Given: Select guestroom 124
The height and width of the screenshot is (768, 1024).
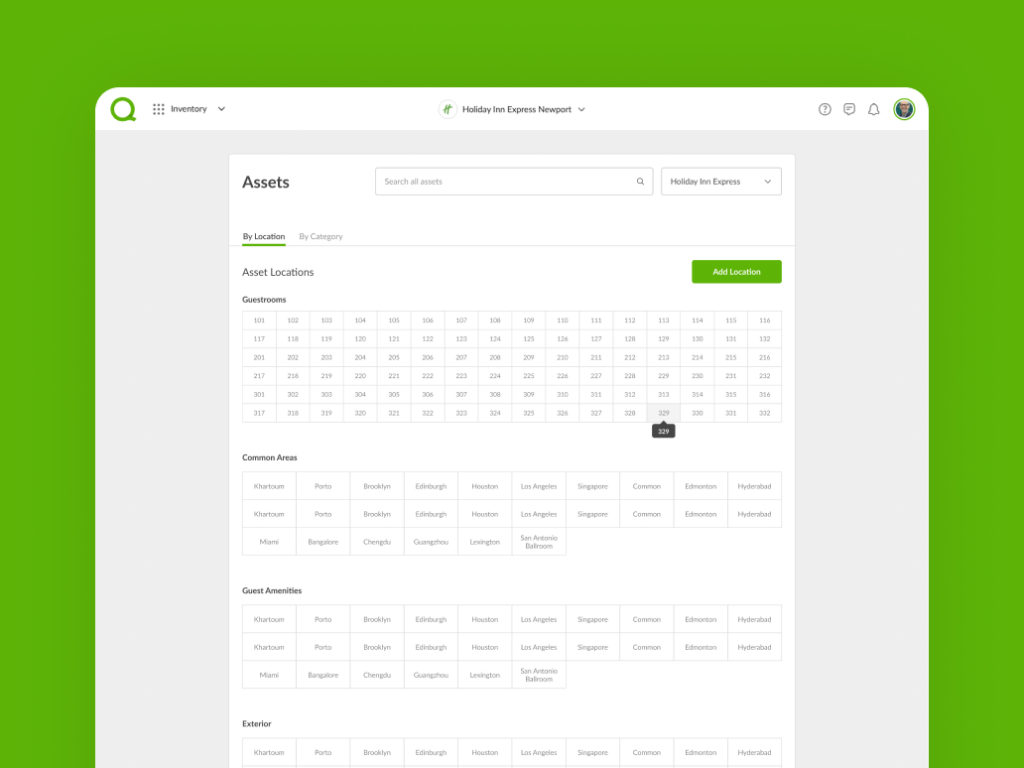Looking at the screenshot, I should [495, 339].
